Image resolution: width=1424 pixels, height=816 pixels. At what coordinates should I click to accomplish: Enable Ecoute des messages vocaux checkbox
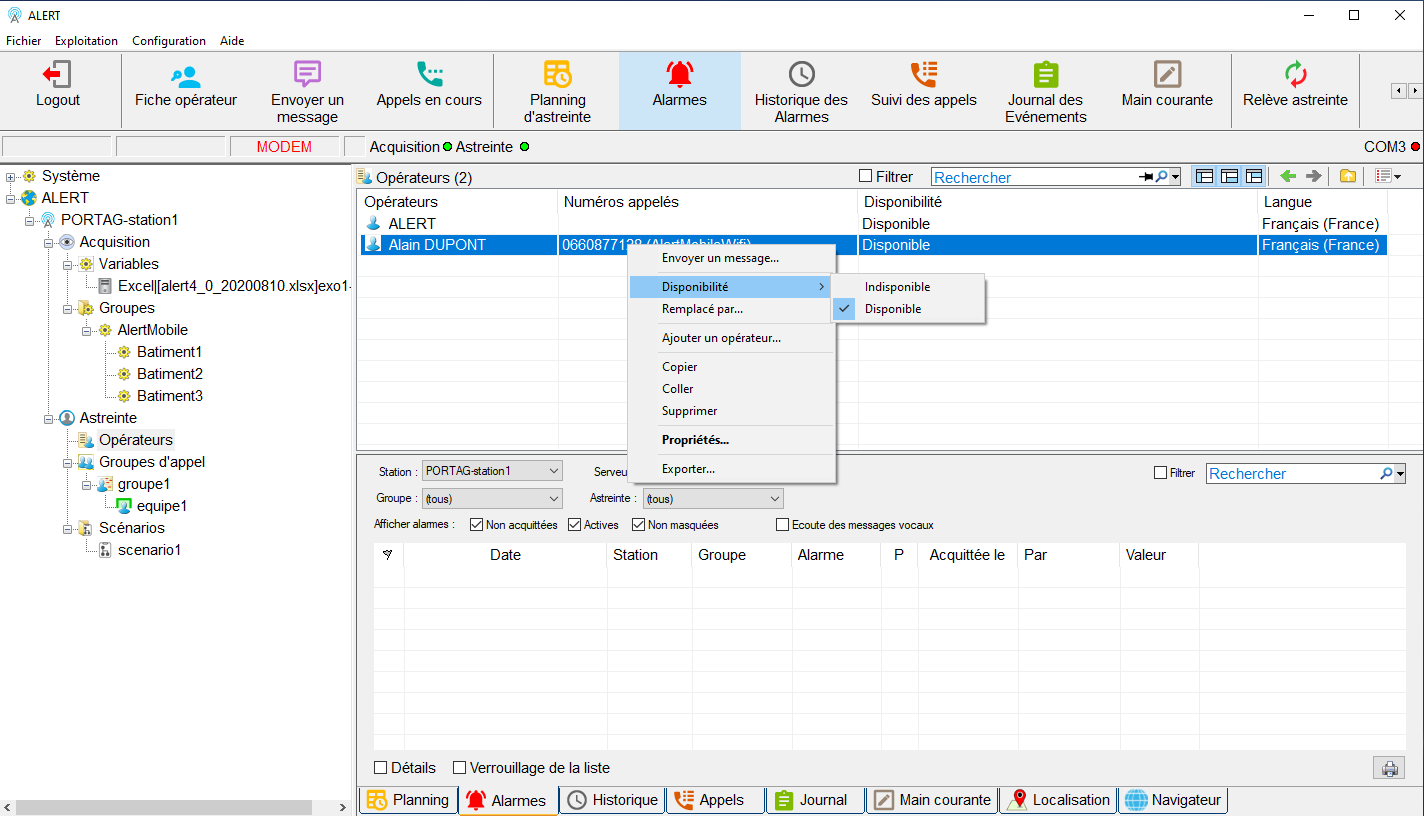pos(783,525)
